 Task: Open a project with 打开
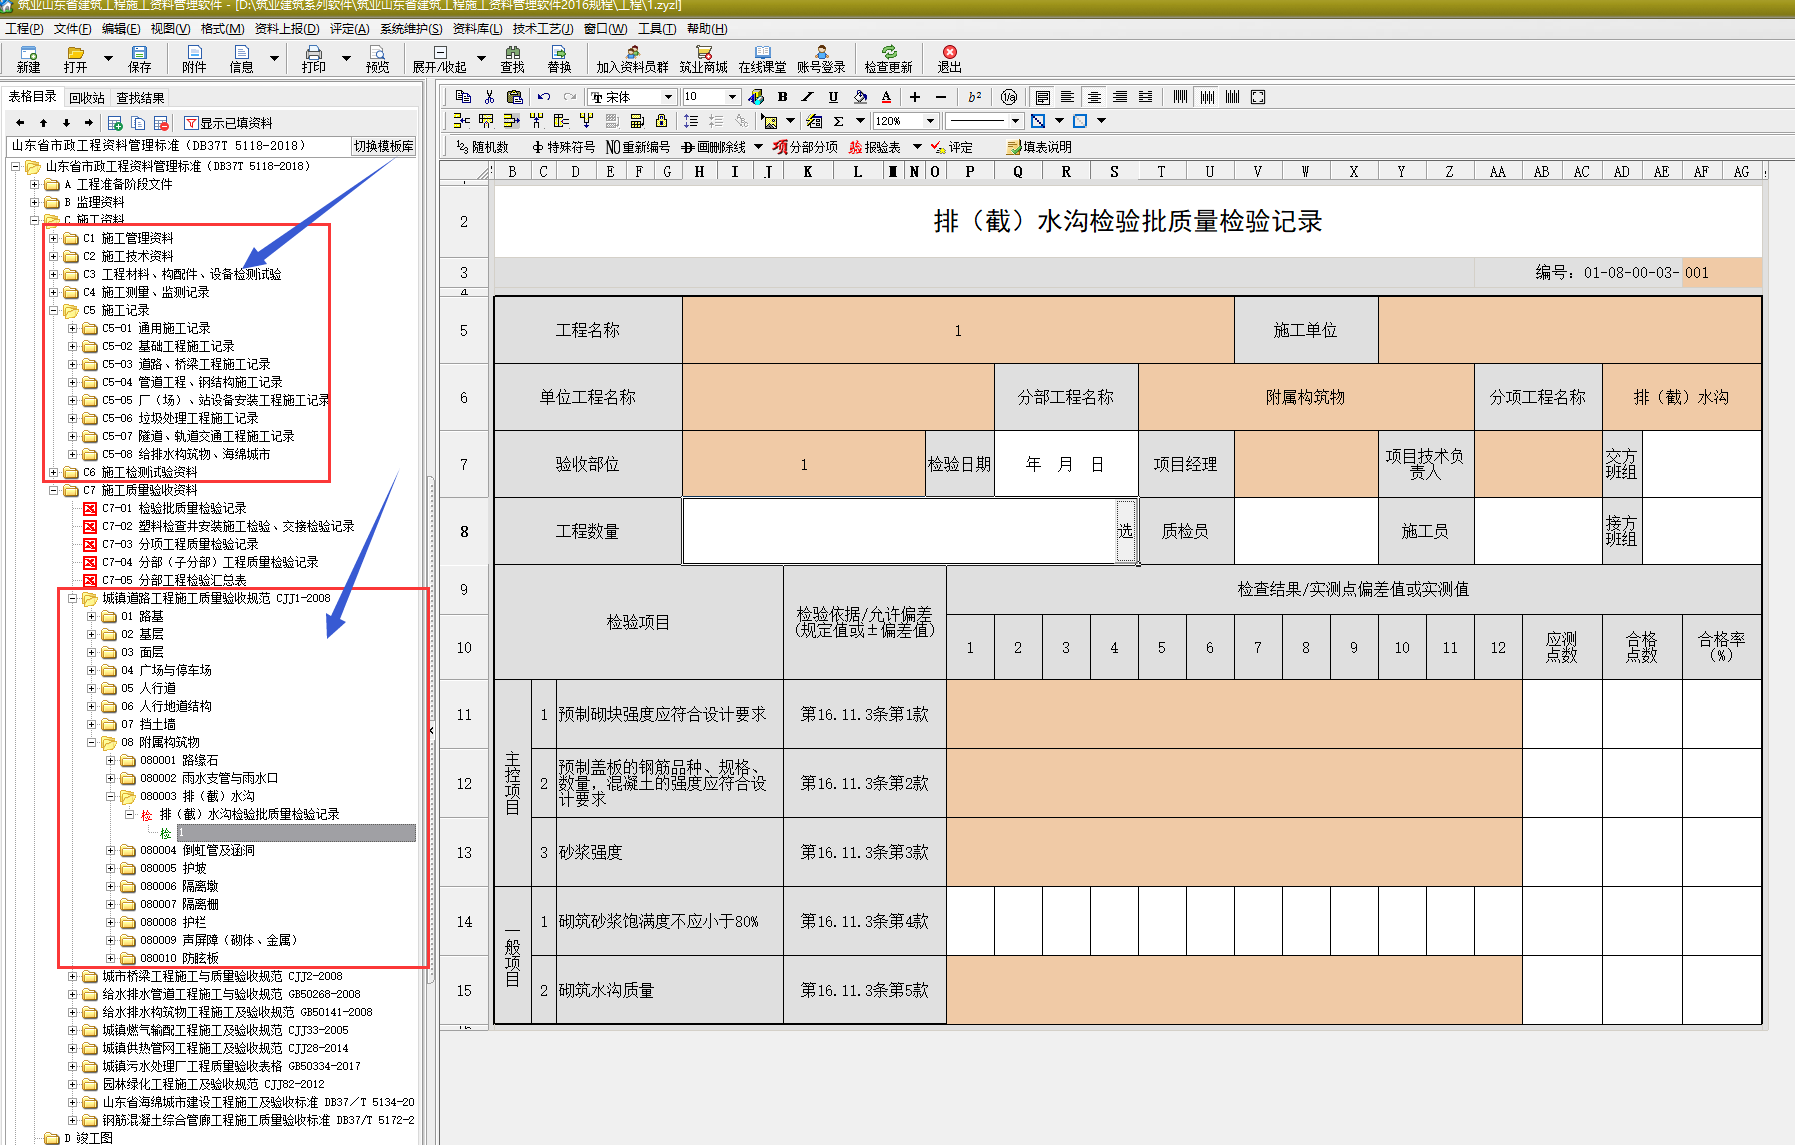pyautogui.click(x=75, y=59)
